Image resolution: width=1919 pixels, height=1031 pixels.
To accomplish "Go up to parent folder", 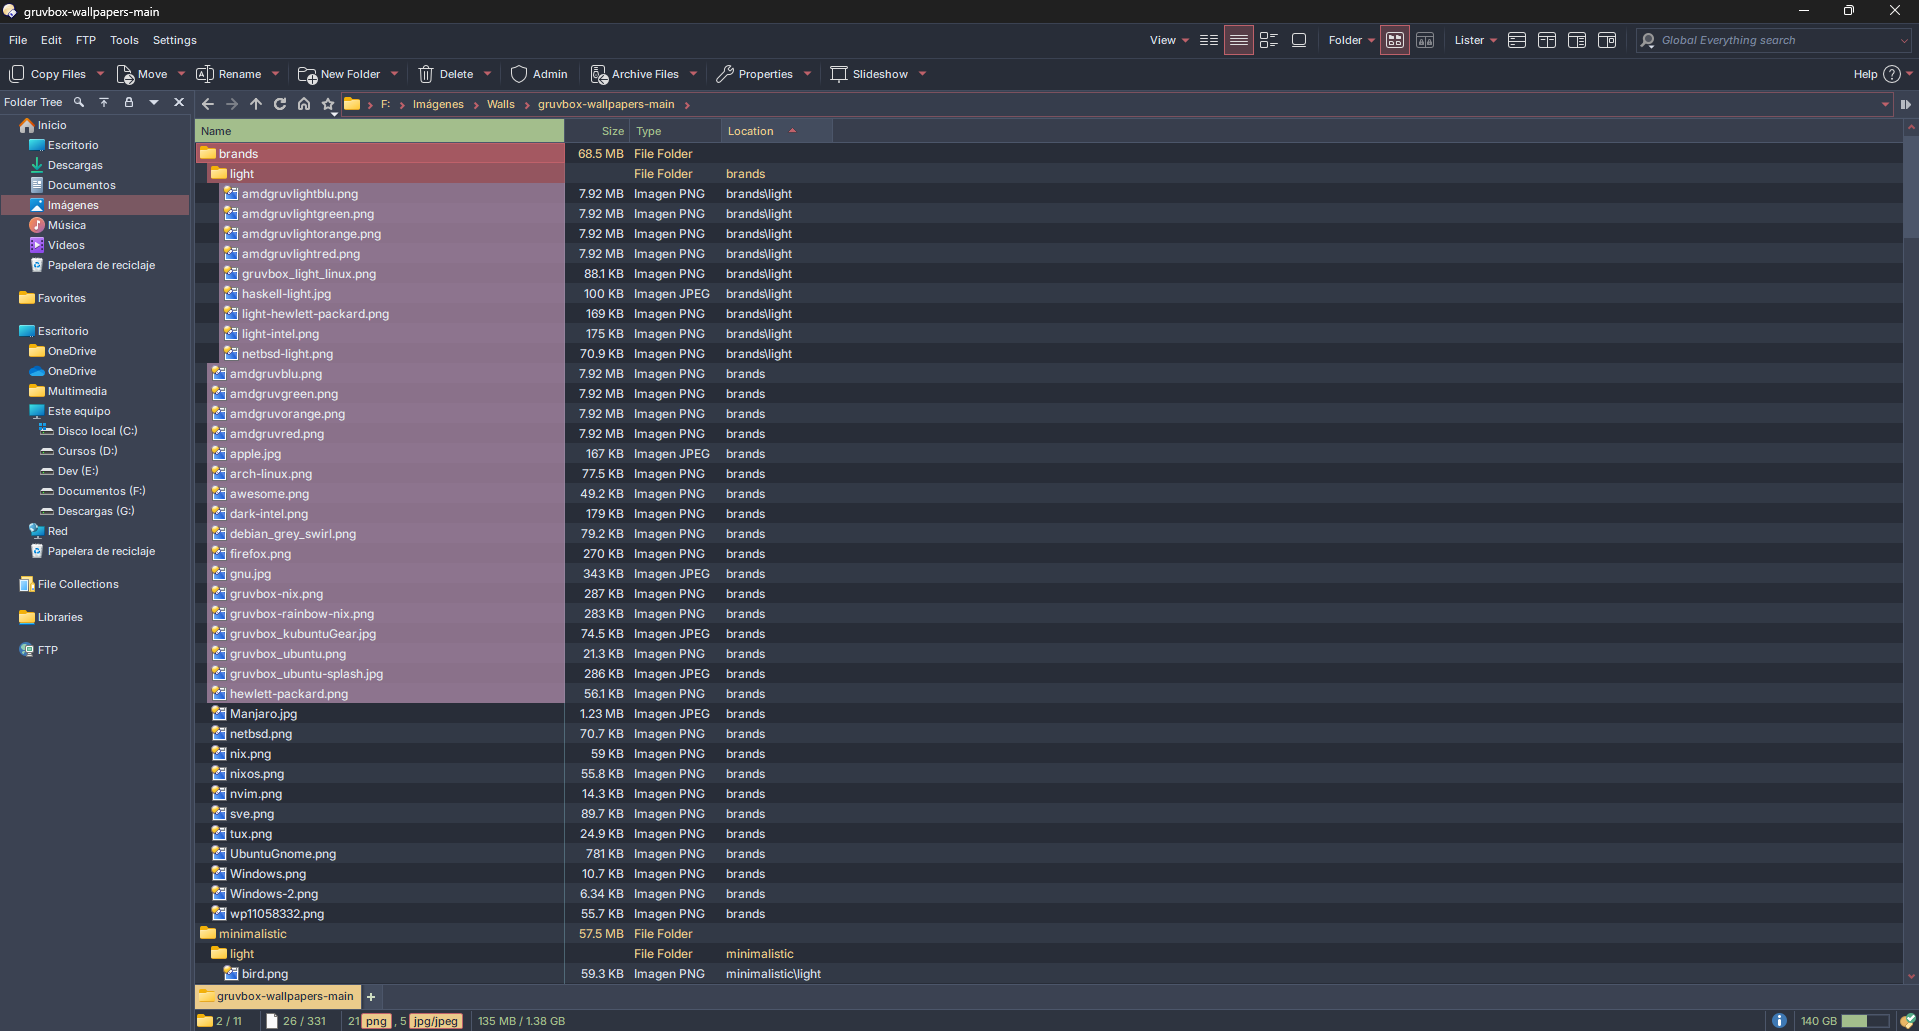I will pos(256,104).
